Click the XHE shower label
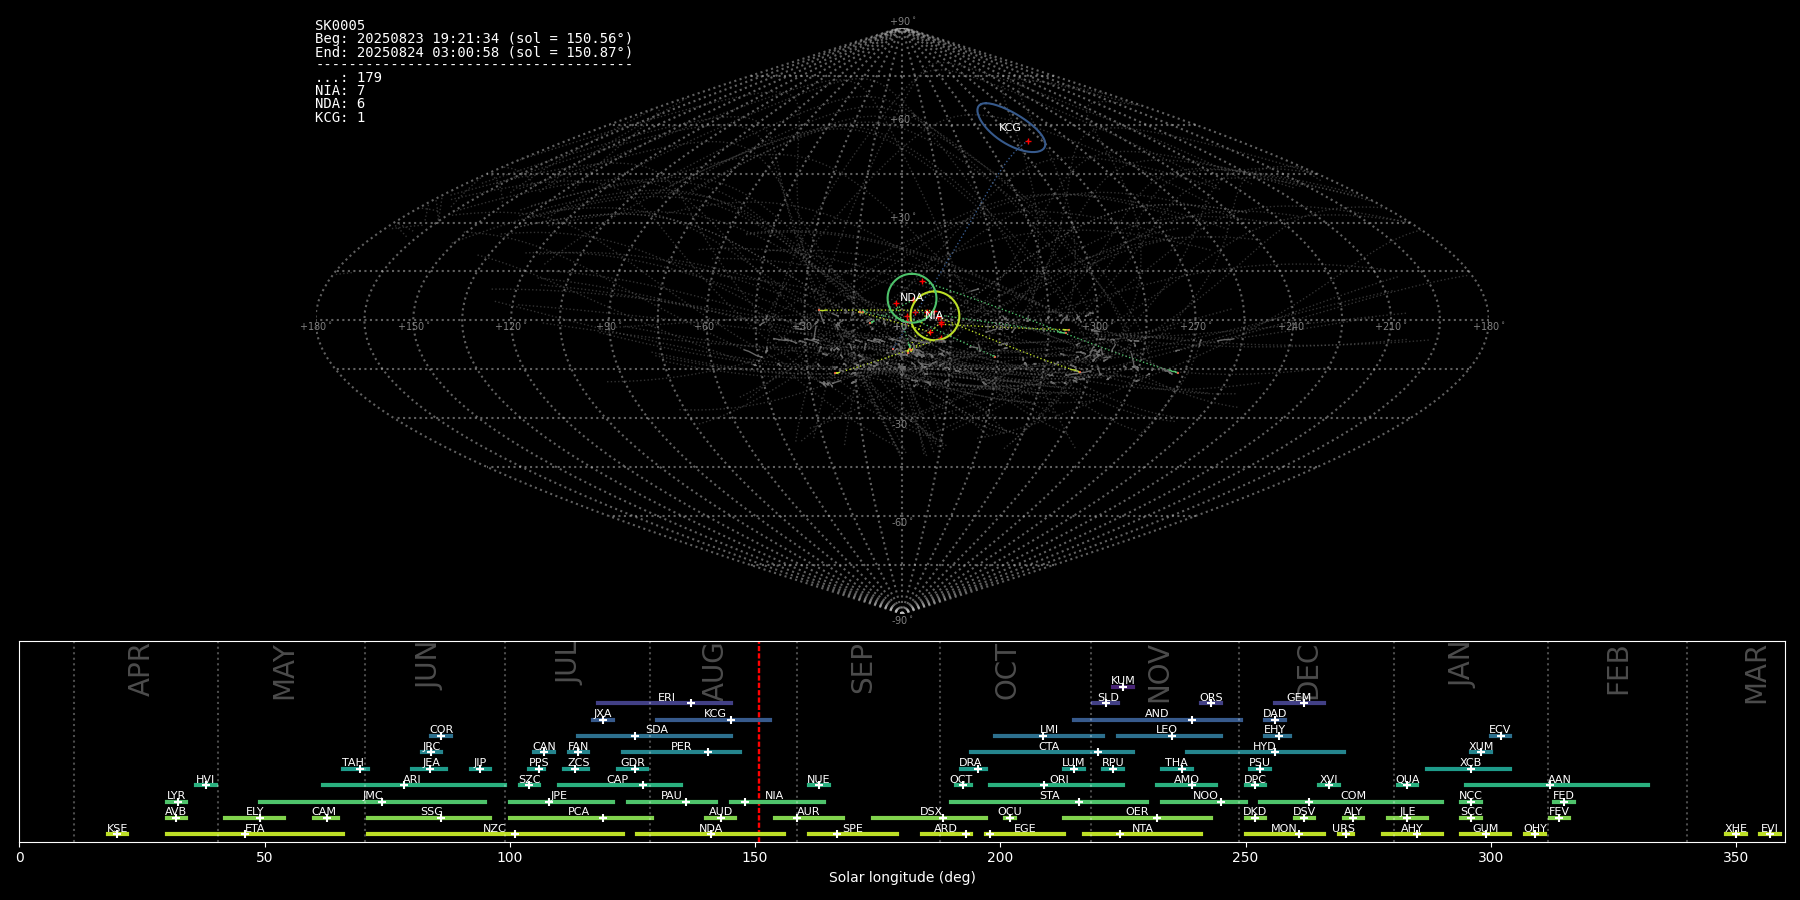The image size is (1800, 900). click(1735, 829)
